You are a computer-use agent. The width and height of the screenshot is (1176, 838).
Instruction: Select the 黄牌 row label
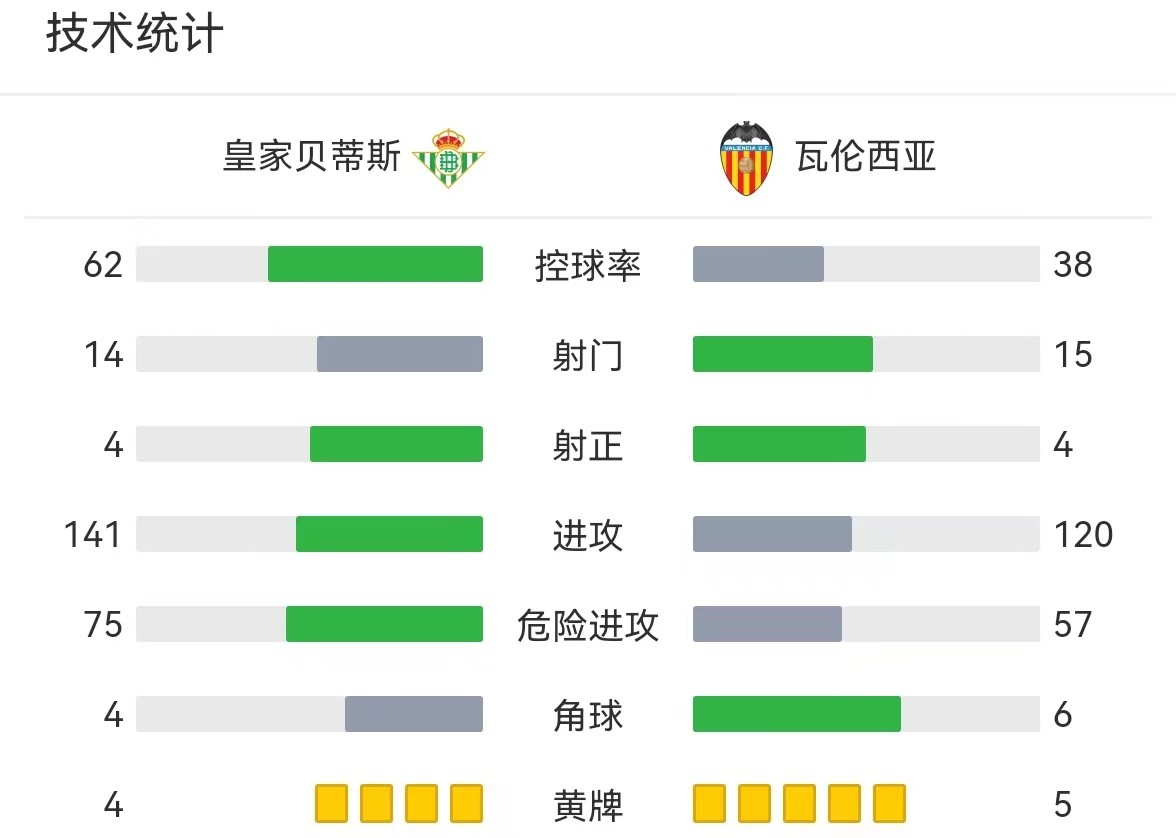click(x=588, y=805)
